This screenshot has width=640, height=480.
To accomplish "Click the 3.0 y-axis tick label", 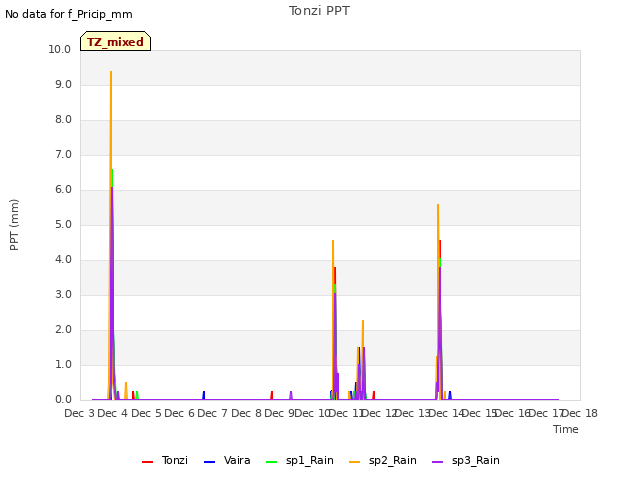I will (x=63, y=295).
